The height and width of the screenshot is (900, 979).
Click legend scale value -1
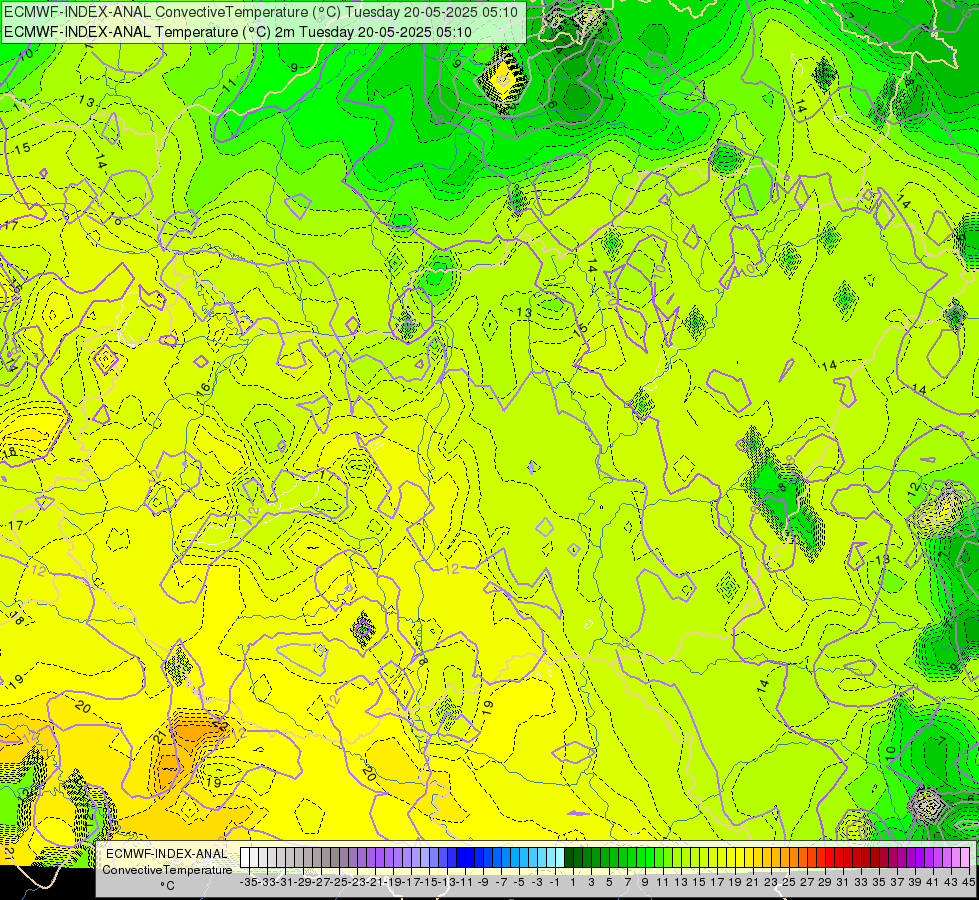pyautogui.click(x=554, y=882)
